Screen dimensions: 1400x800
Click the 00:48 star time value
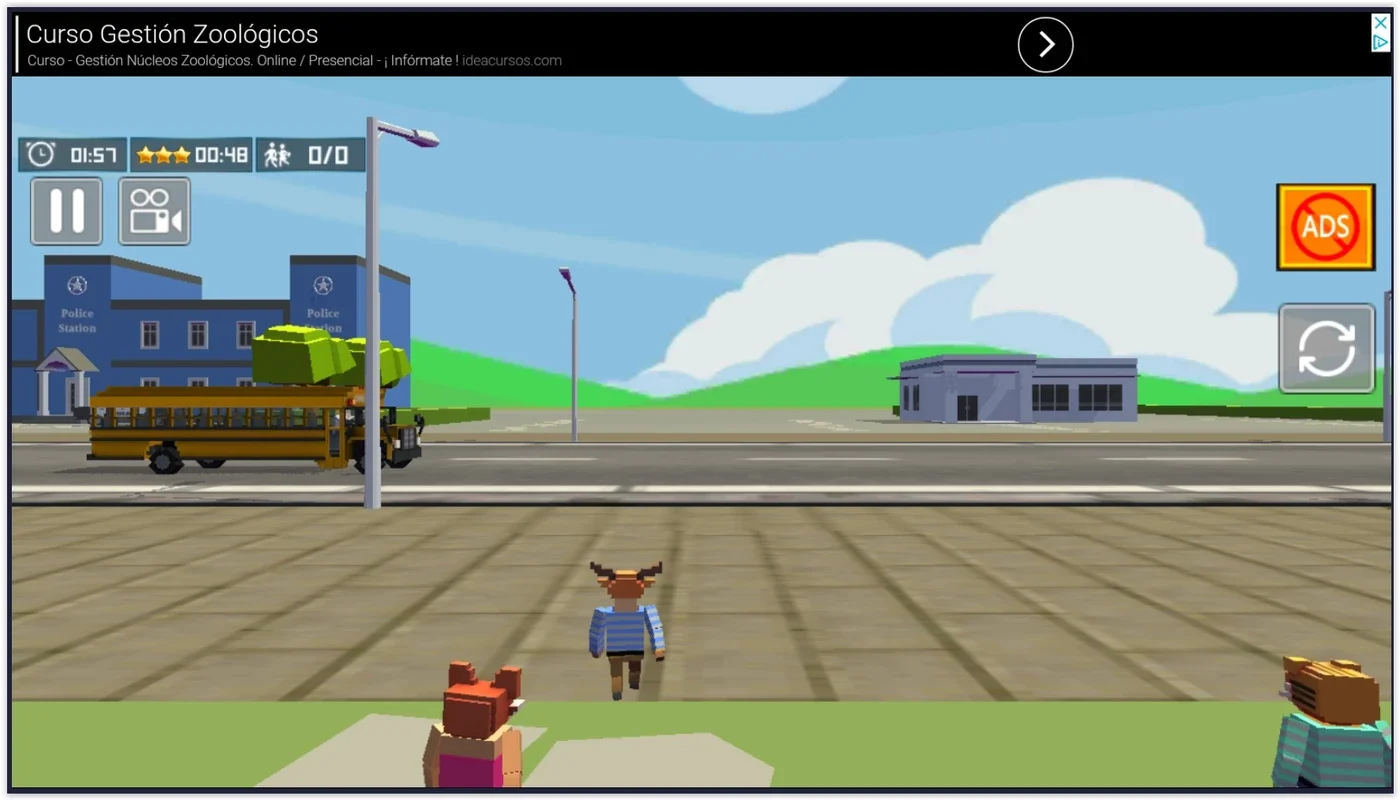tap(221, 155)
